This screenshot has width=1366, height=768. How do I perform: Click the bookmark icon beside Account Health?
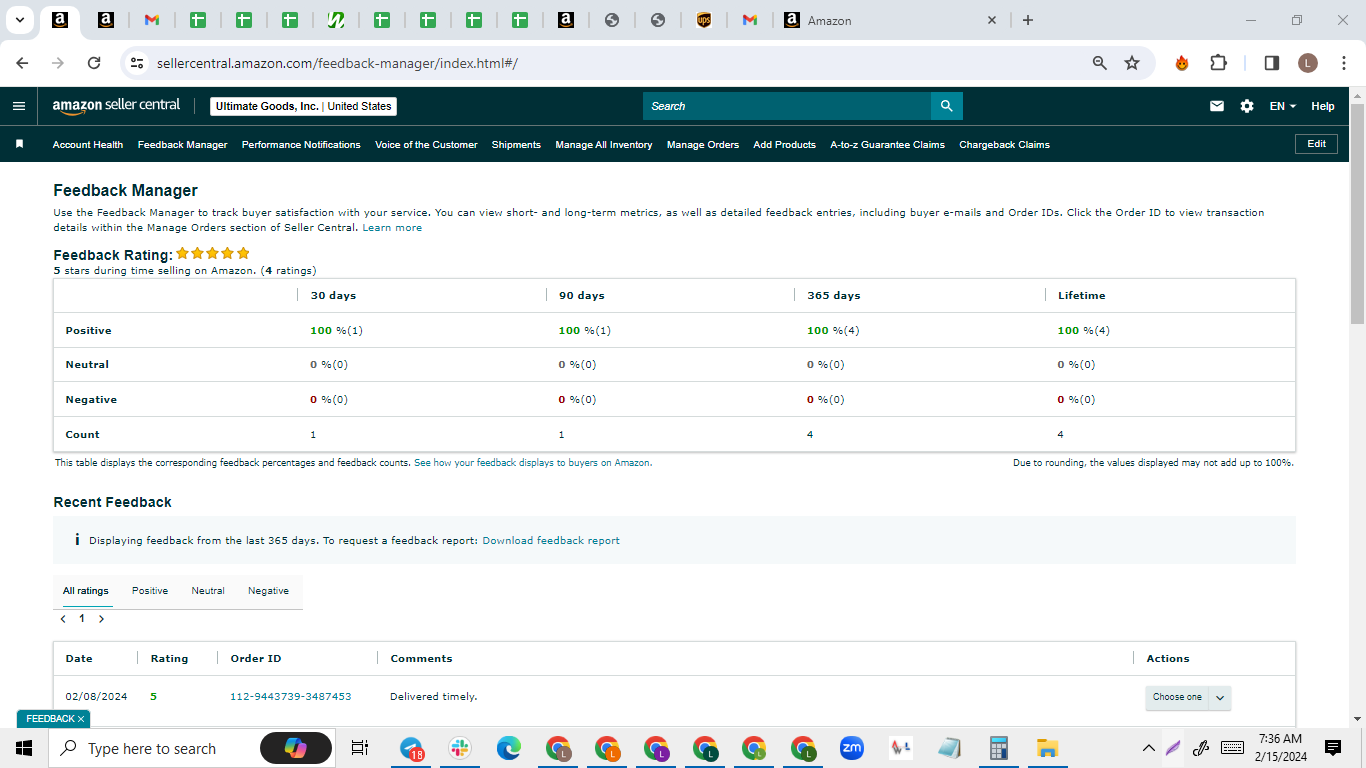[19, 144]
